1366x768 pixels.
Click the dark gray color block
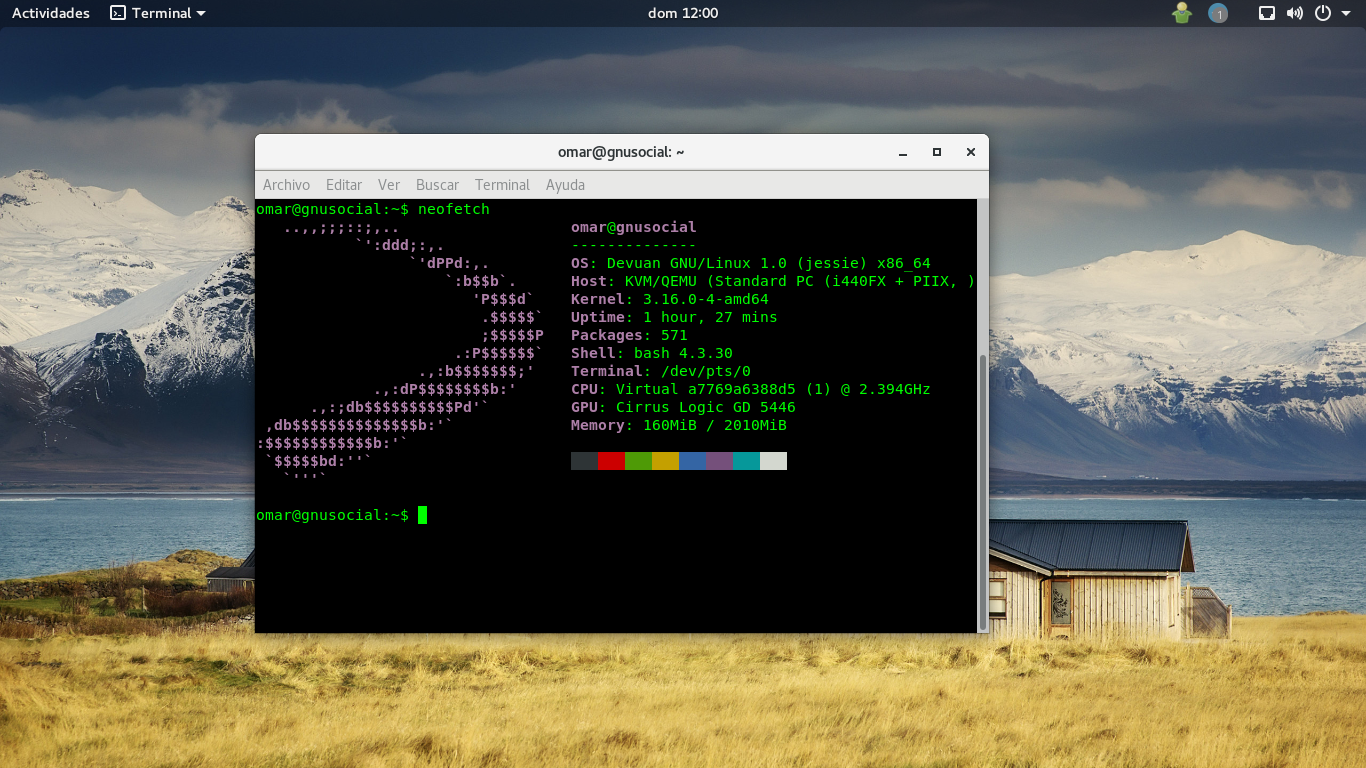click(x=584, y=461)
